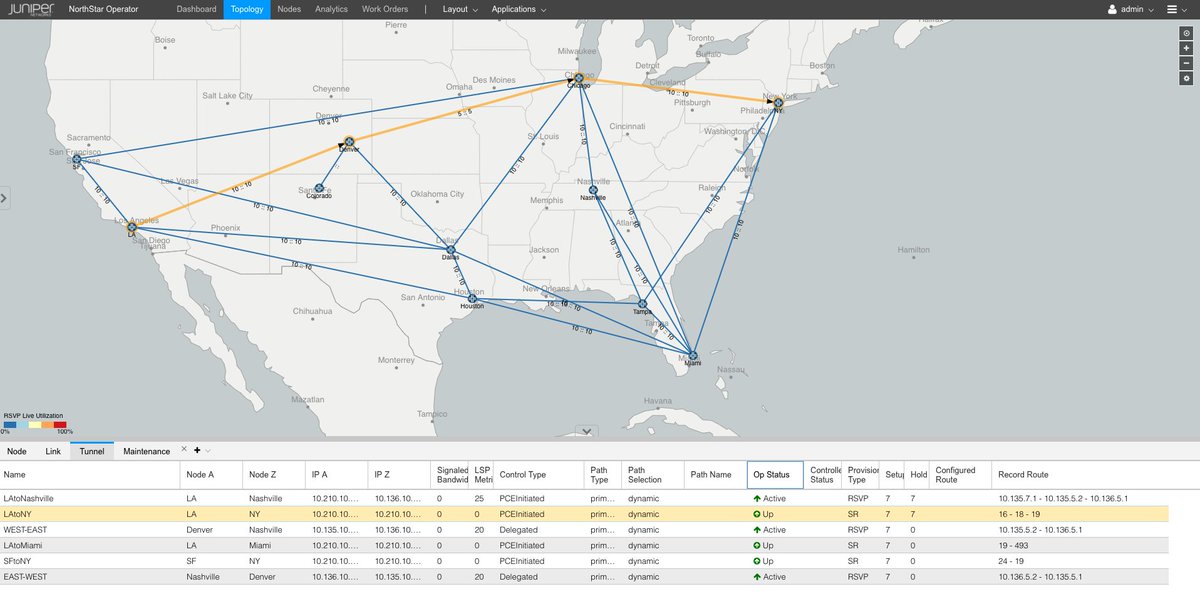Screen dimensions: 1200x594
Task: Sort by the Node Z column header
Action: (274, 474)
